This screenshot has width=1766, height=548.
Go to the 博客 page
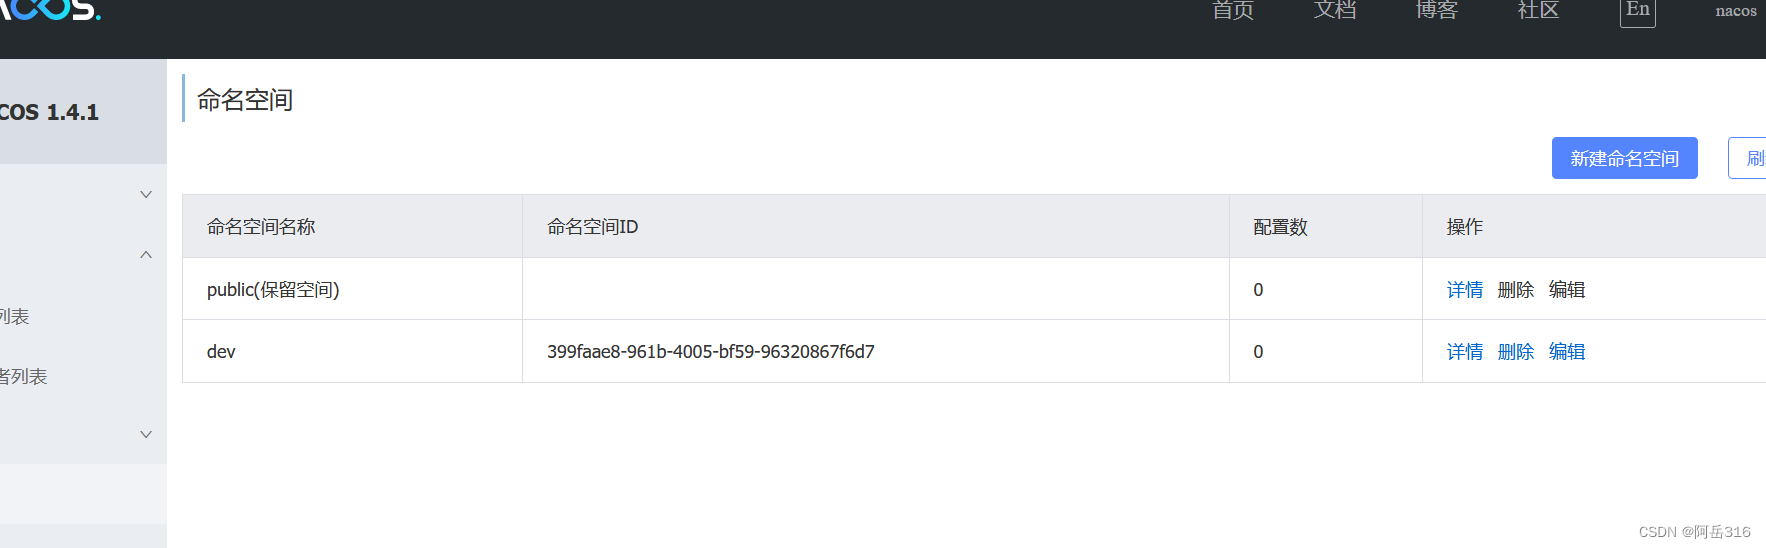click(1436, 10)
